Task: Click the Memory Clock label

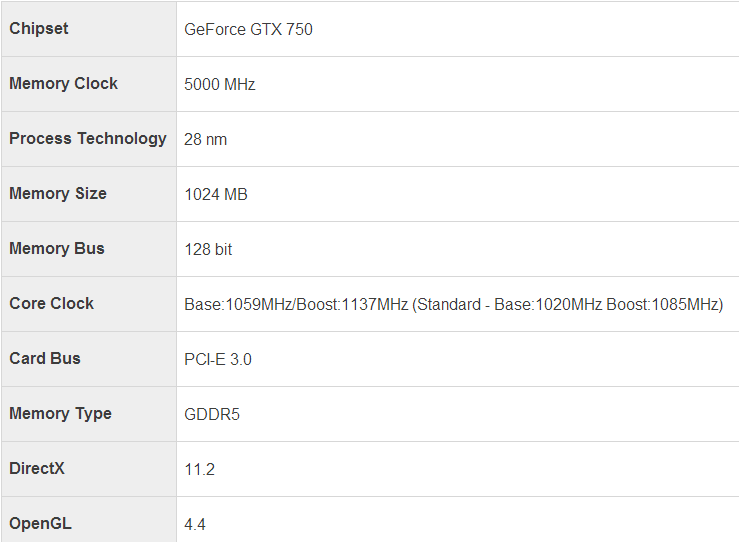Action: tap(63, 83)
